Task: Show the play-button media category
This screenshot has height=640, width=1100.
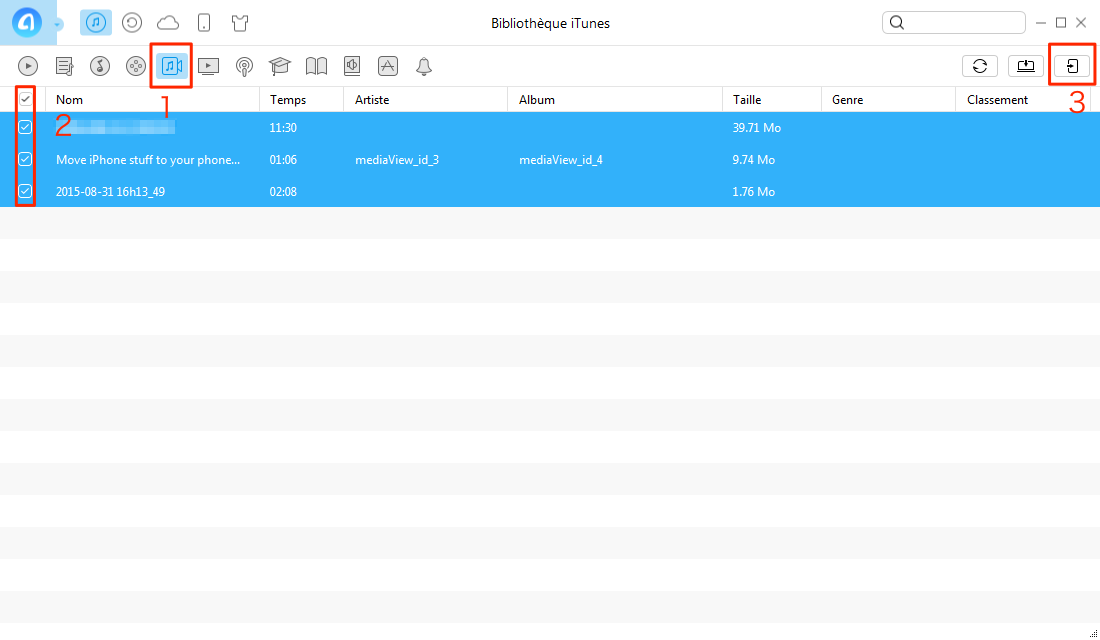Action: pyautogui.click(x=28, y=66)
